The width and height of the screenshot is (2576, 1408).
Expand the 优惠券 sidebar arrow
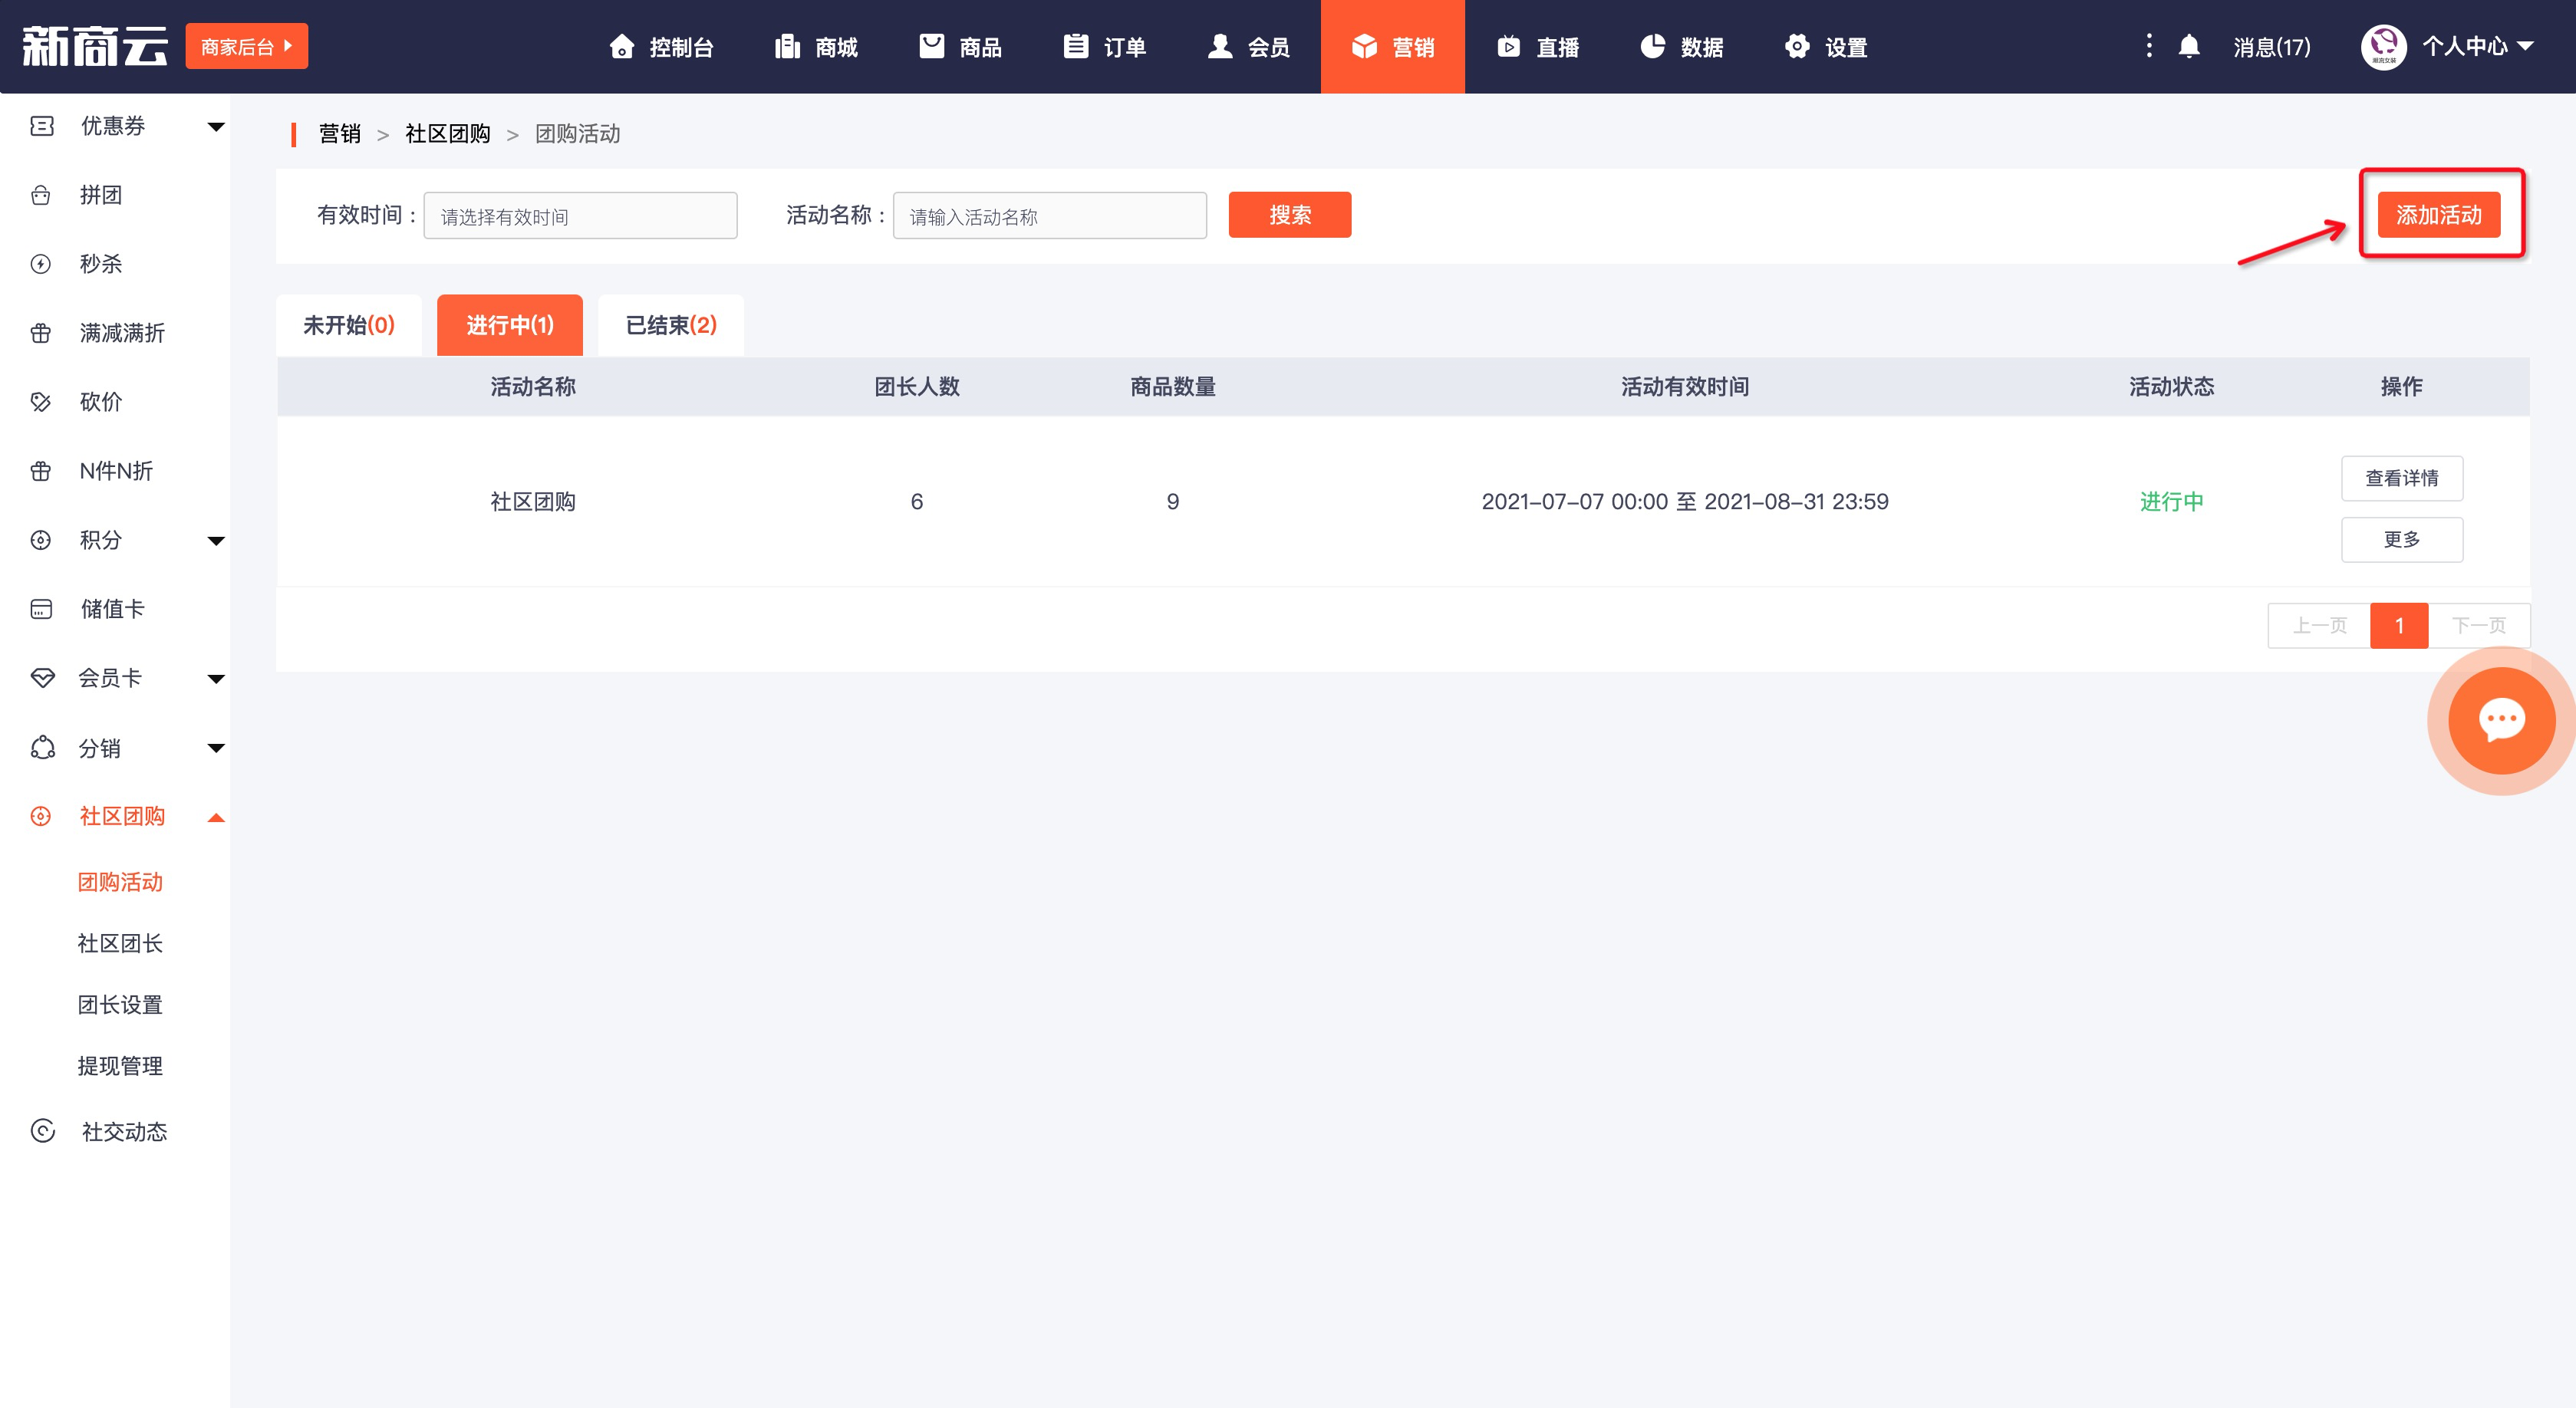click(216, 127)
